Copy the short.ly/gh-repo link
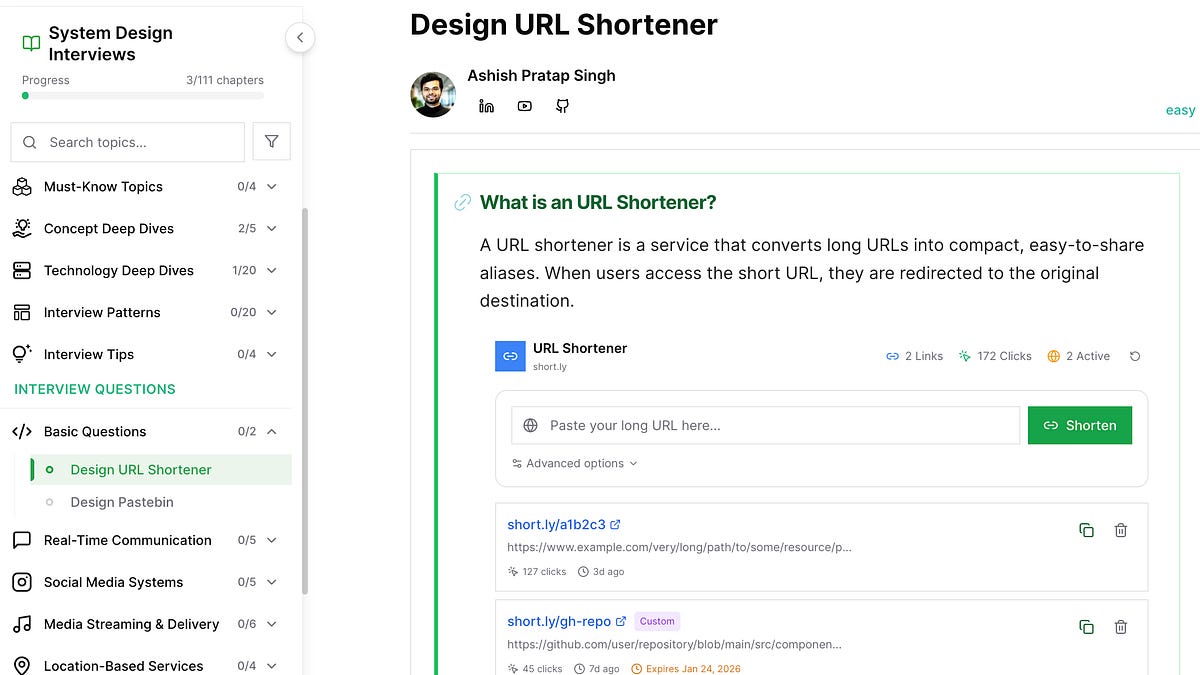Image resolution: width=1200 pixels, height=675 pixels. pos(1086,627)
